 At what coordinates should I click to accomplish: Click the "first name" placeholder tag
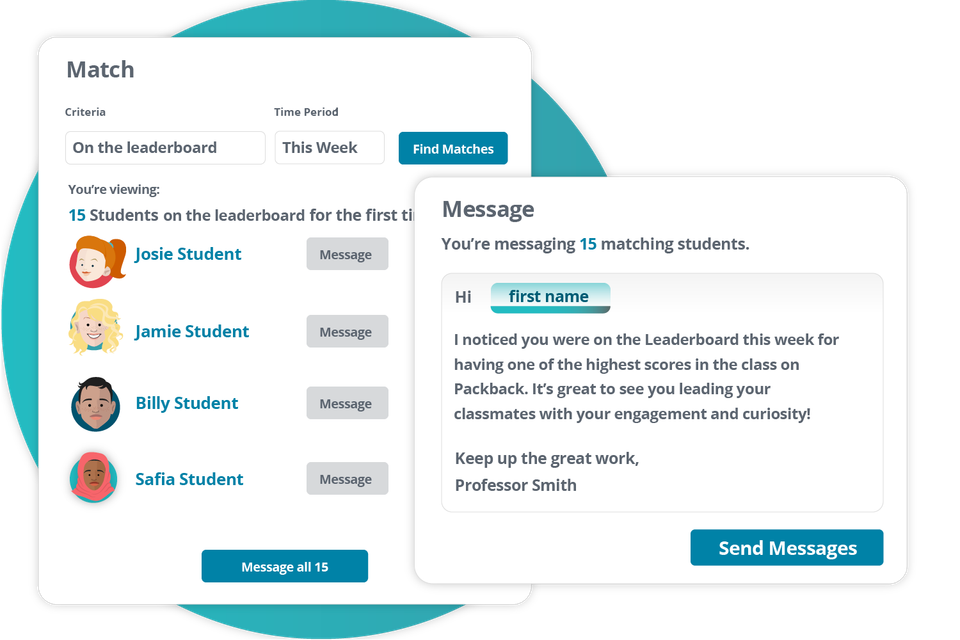point(549,297)
